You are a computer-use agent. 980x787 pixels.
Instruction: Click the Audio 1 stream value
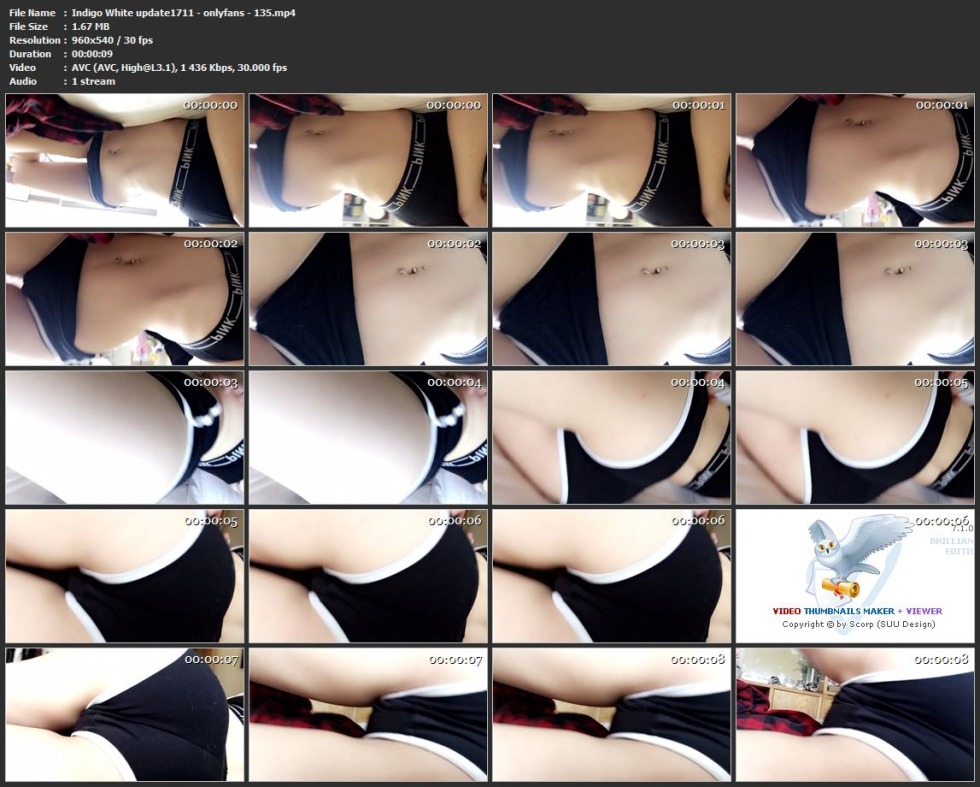93,81
